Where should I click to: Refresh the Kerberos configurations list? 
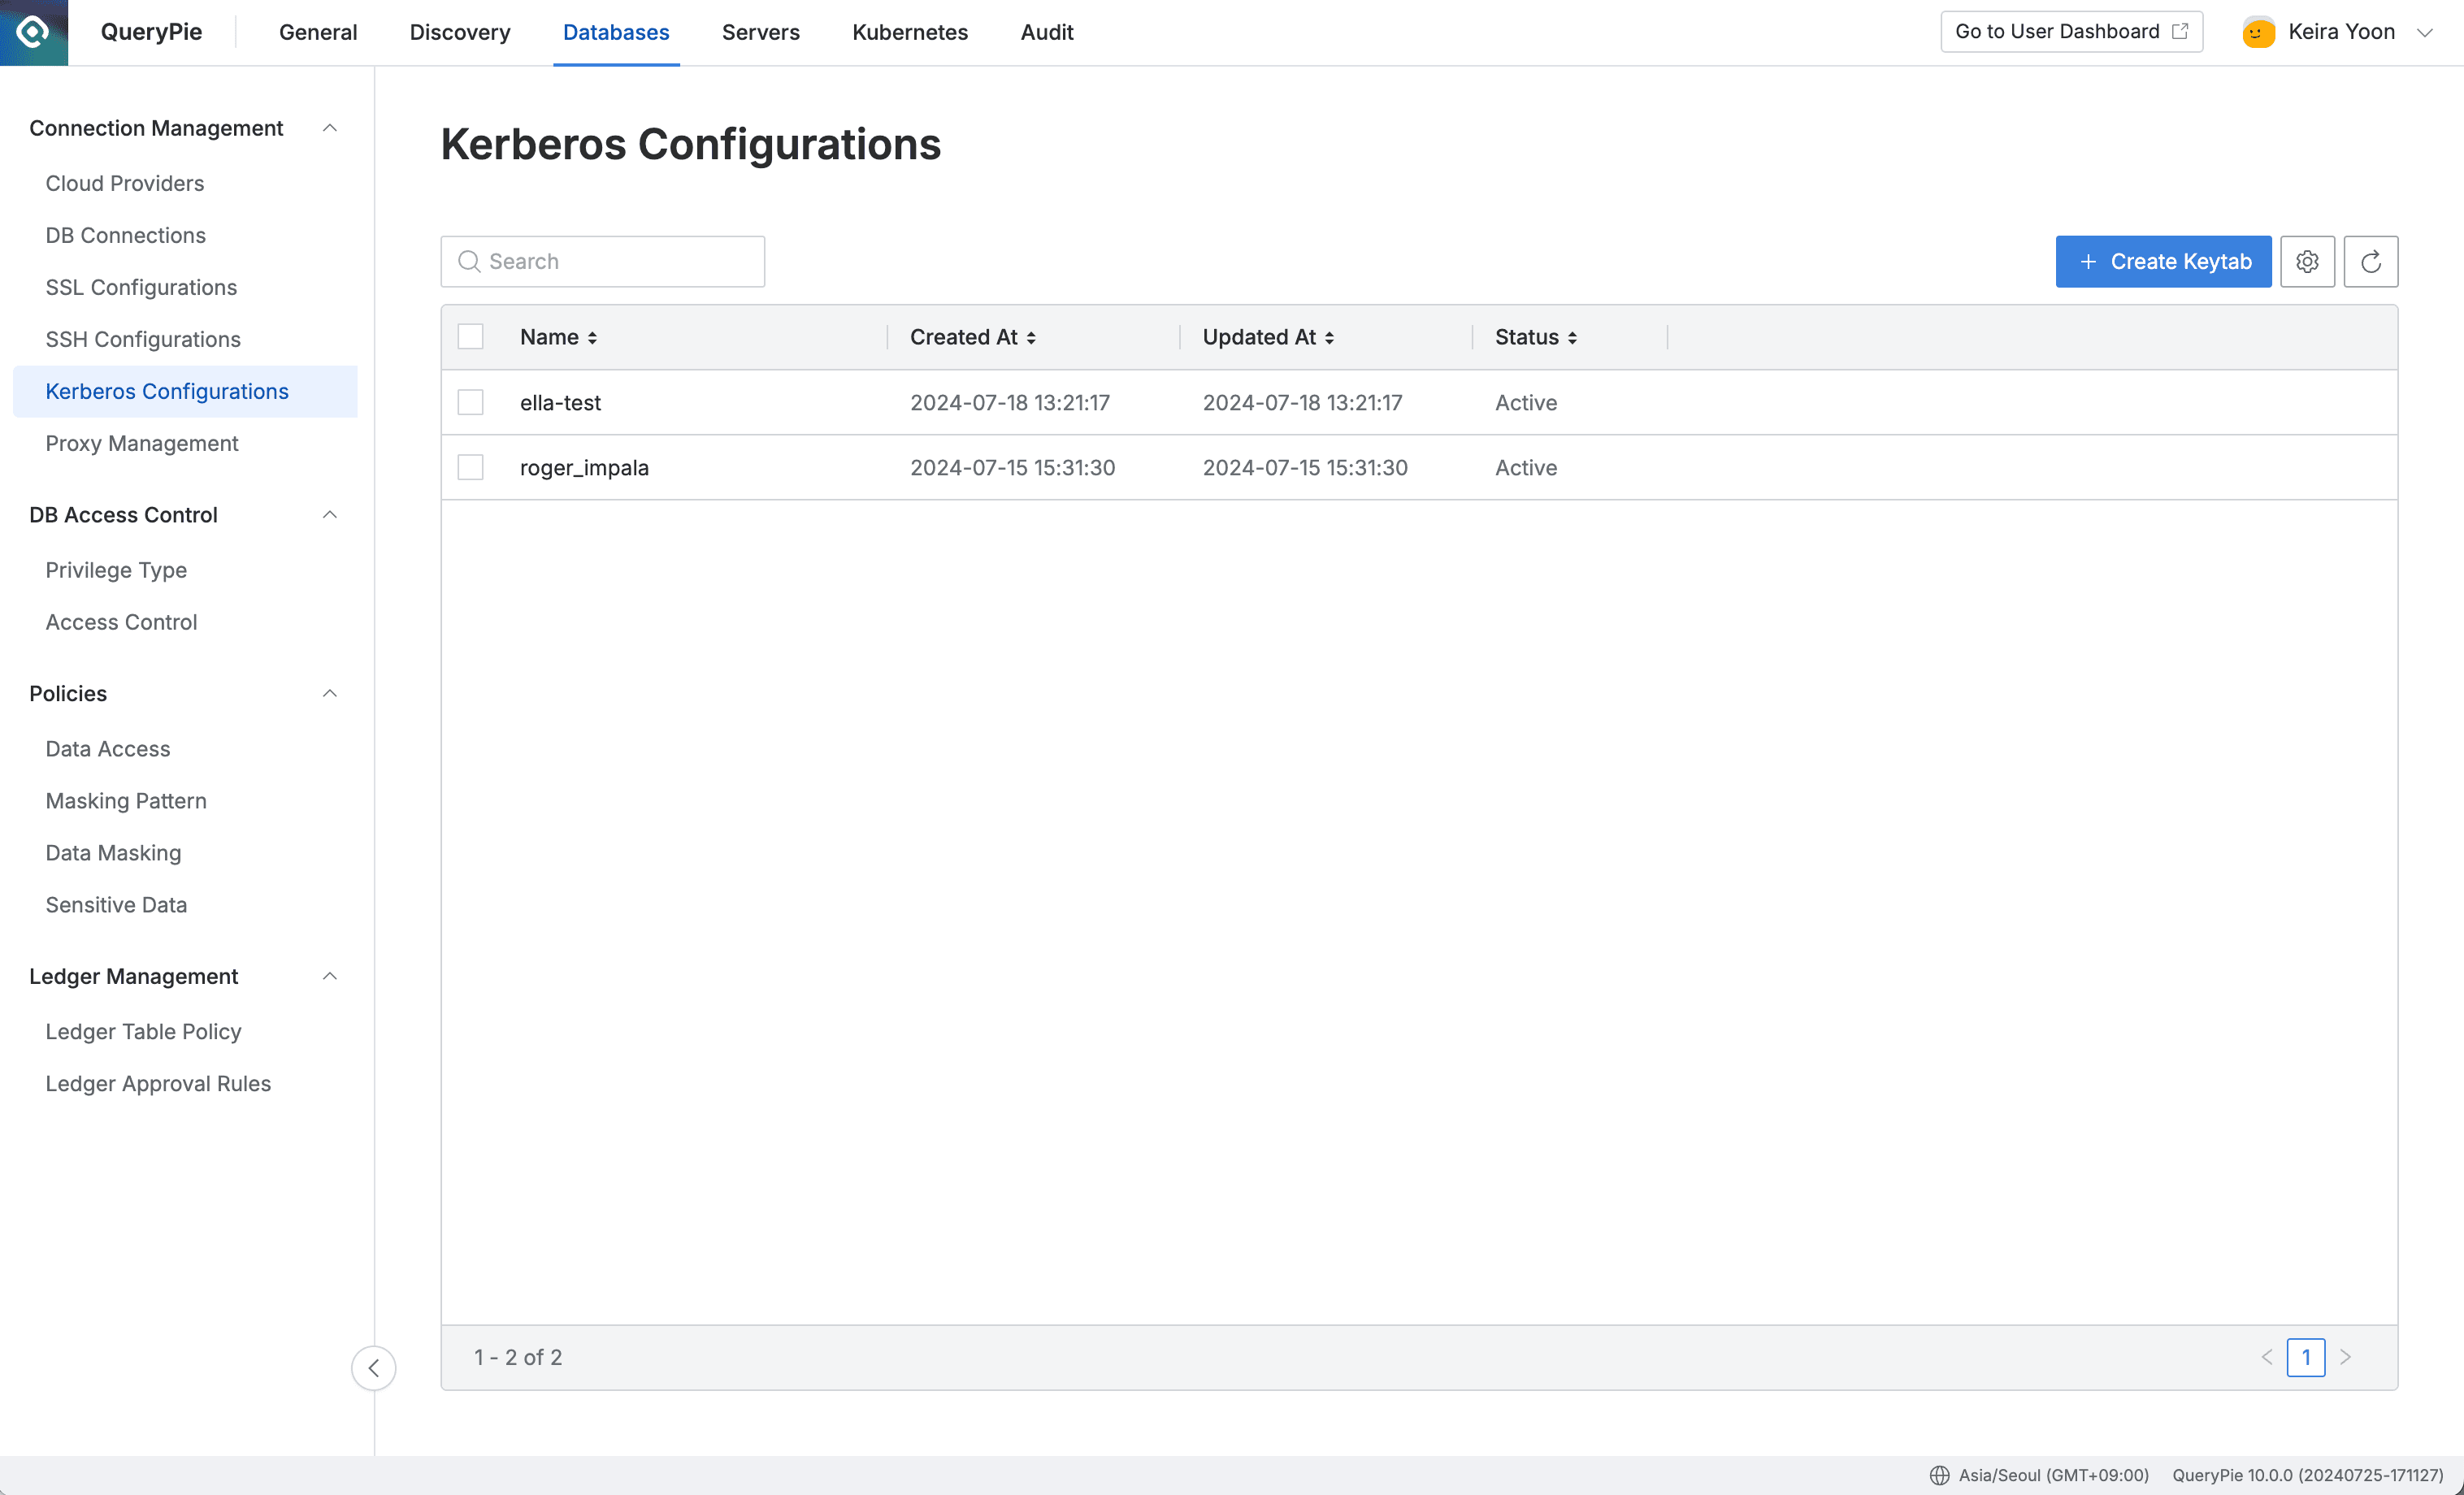coord(2371,261)
